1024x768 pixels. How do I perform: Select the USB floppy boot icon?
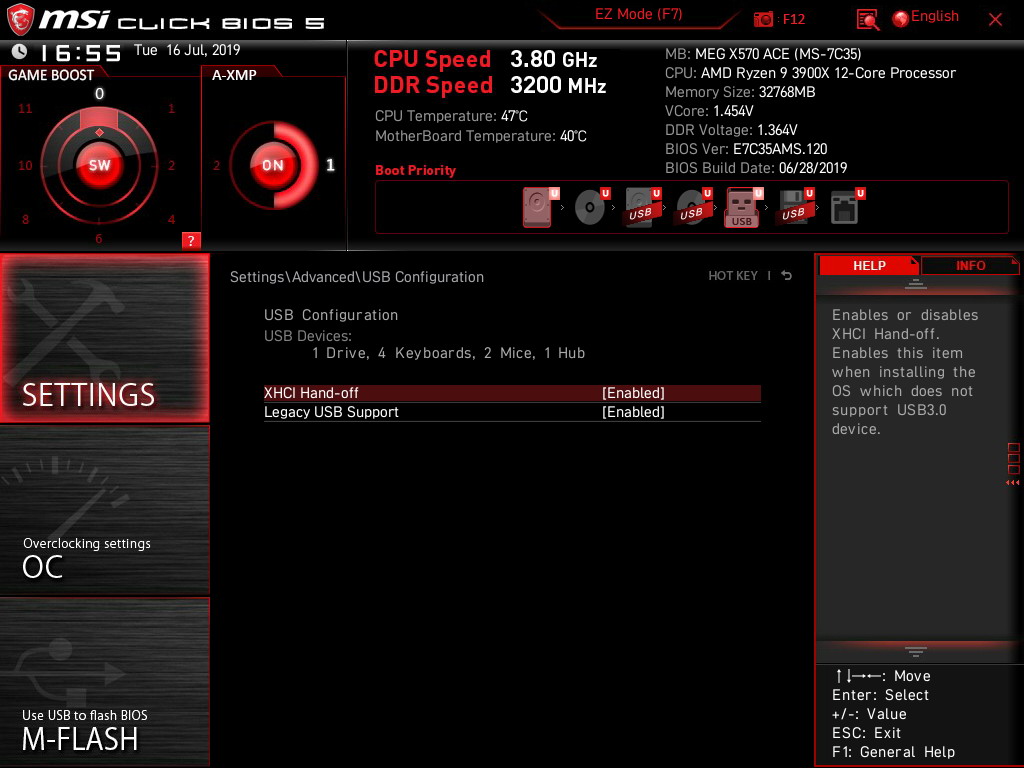[795, 207]
